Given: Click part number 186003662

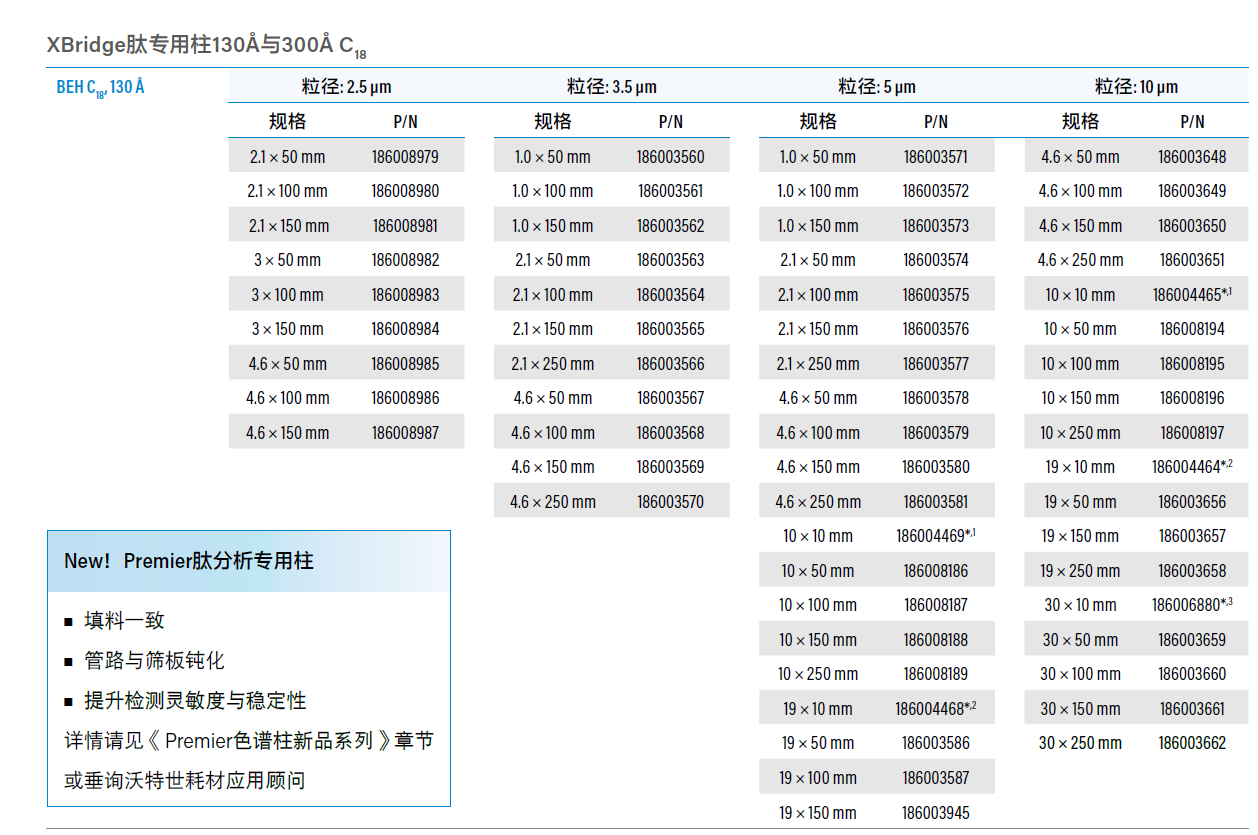Looking at the screenshot, I should (x=1192, y=743).
